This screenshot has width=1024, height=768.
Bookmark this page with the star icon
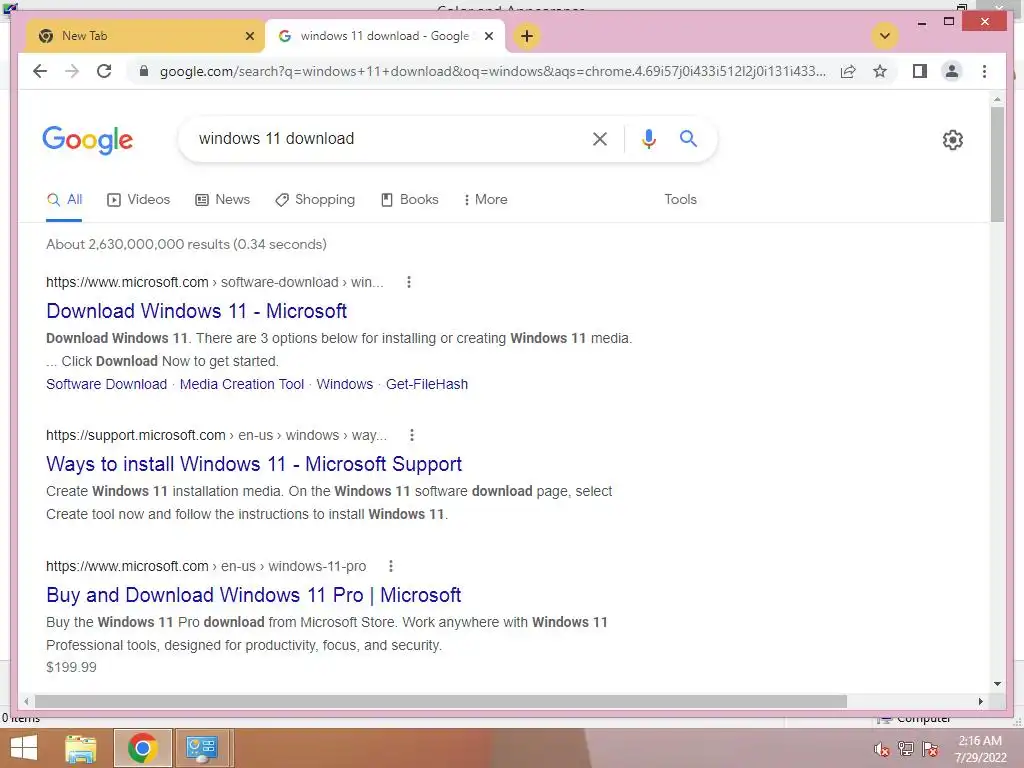tap(880, 71)
